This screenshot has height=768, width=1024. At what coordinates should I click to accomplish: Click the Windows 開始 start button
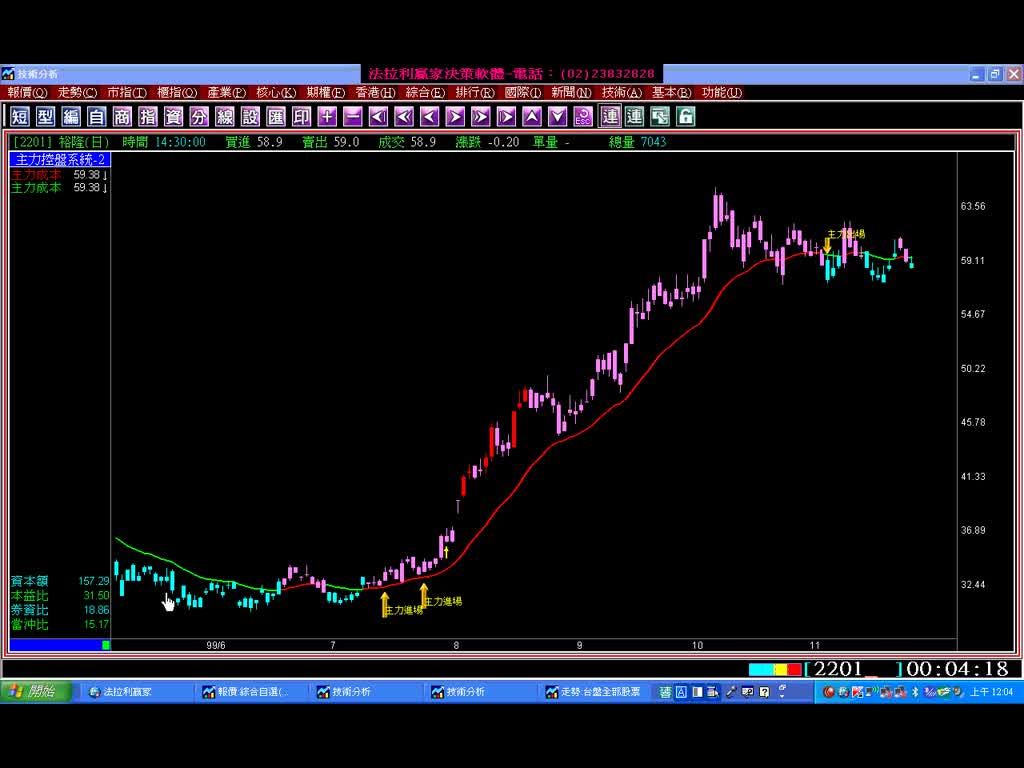pyautogui.click(x=36, y=692)
